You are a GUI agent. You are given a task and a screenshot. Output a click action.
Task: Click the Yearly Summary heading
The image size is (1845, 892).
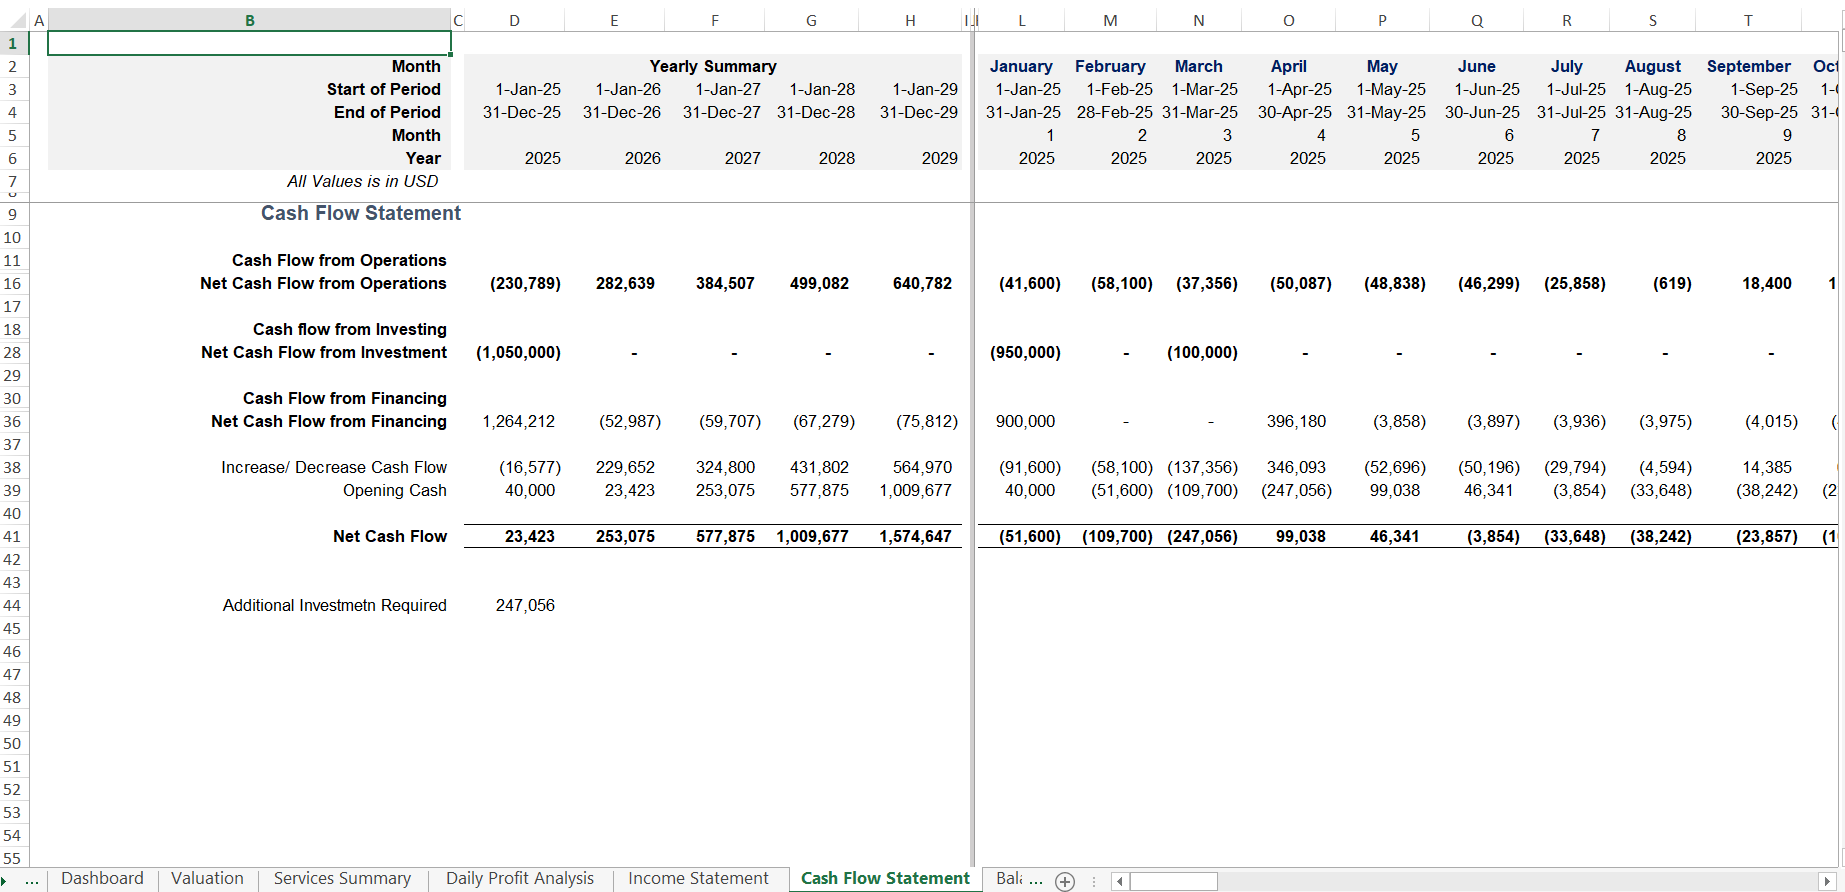pos(713,66)
